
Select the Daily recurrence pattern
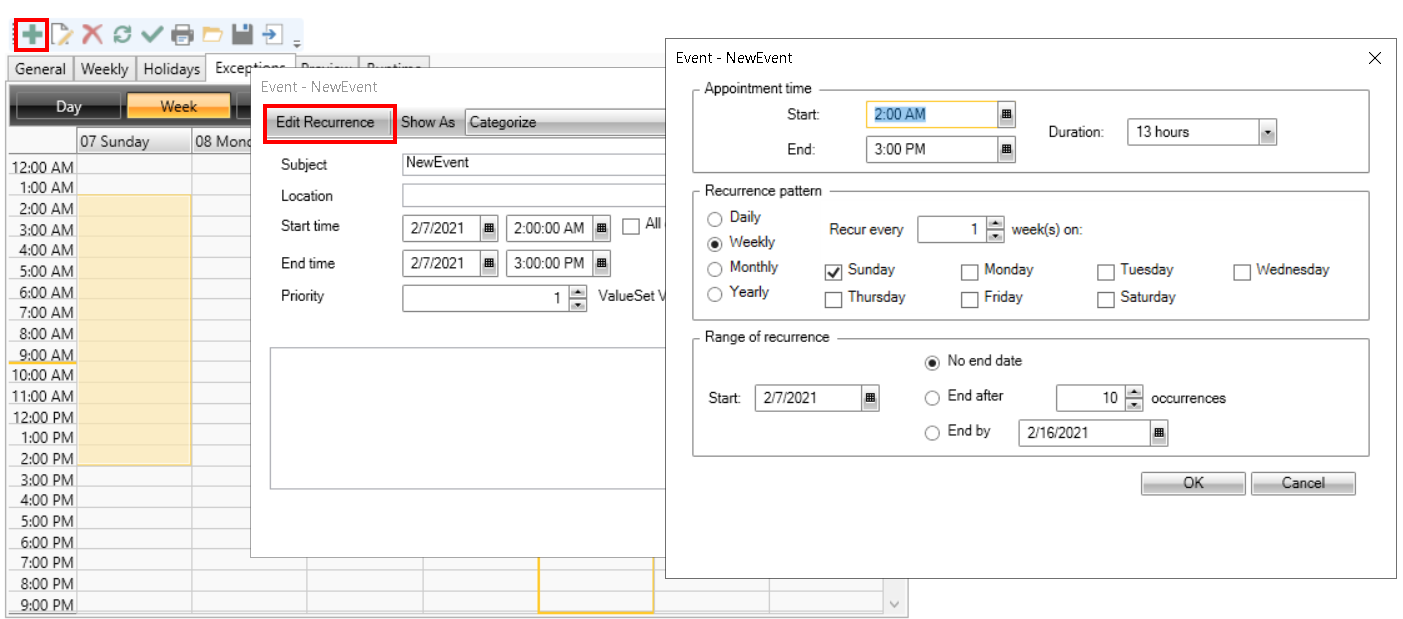click(714, 218)
